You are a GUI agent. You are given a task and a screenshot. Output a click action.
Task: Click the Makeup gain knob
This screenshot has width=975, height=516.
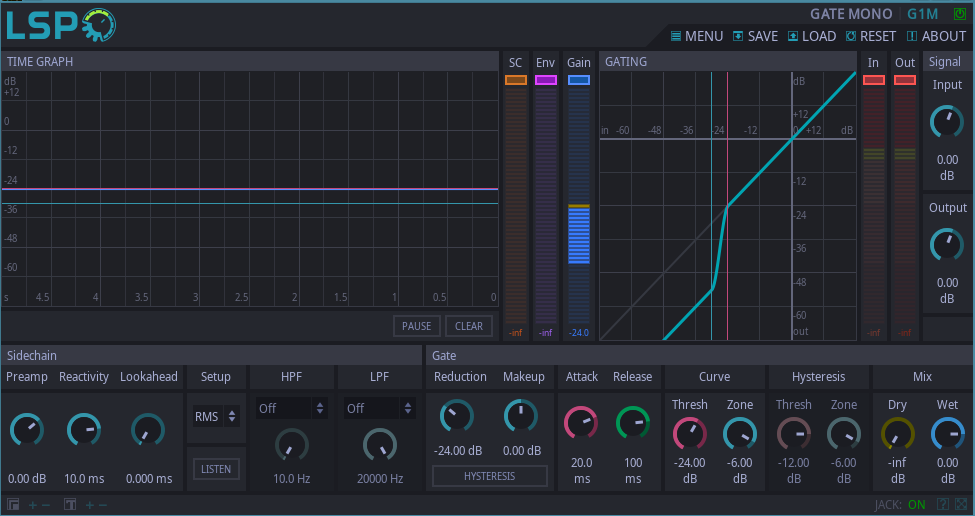coord(521,416)
